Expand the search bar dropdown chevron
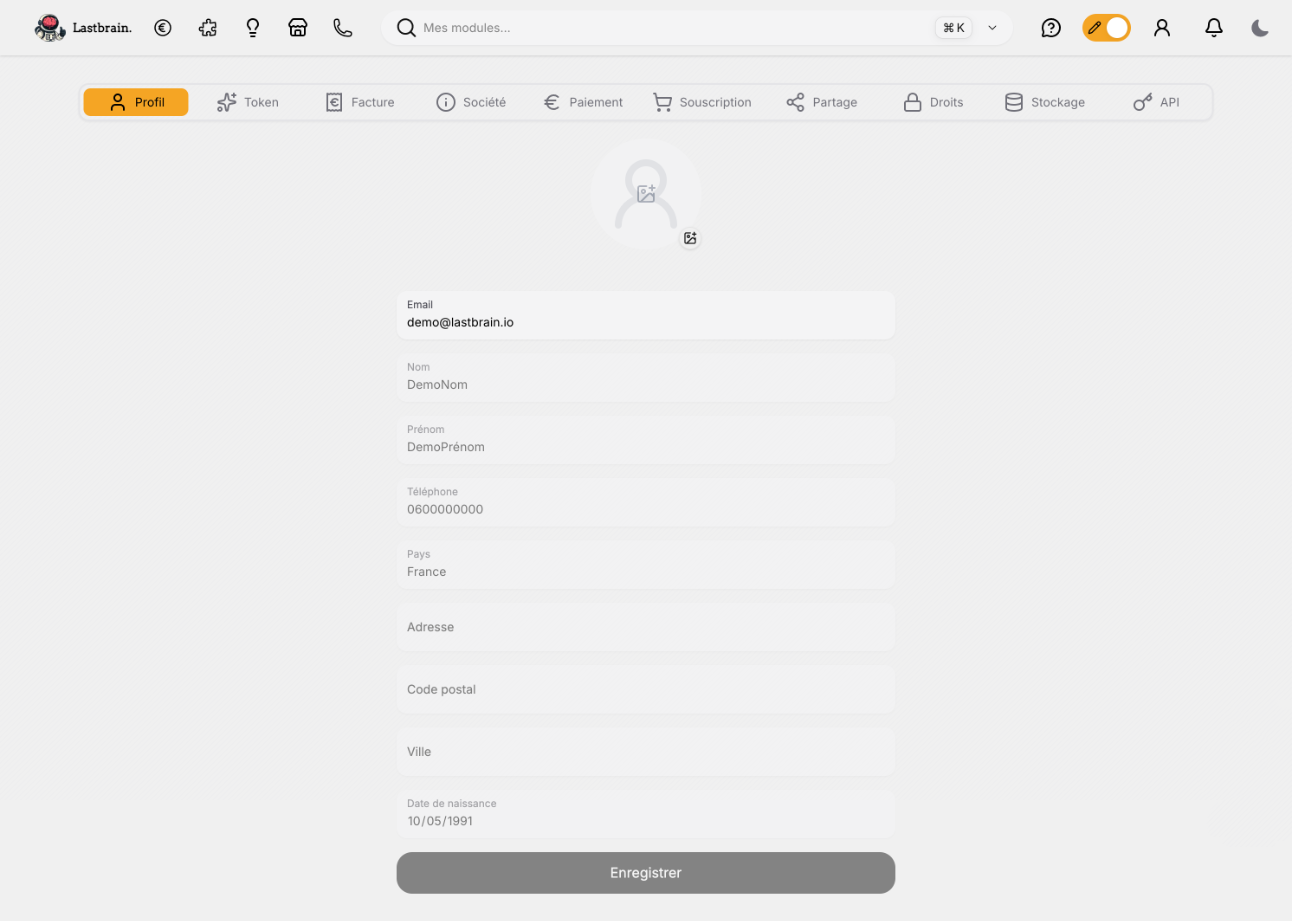The image size is (1292, 921). pos(992,28)
